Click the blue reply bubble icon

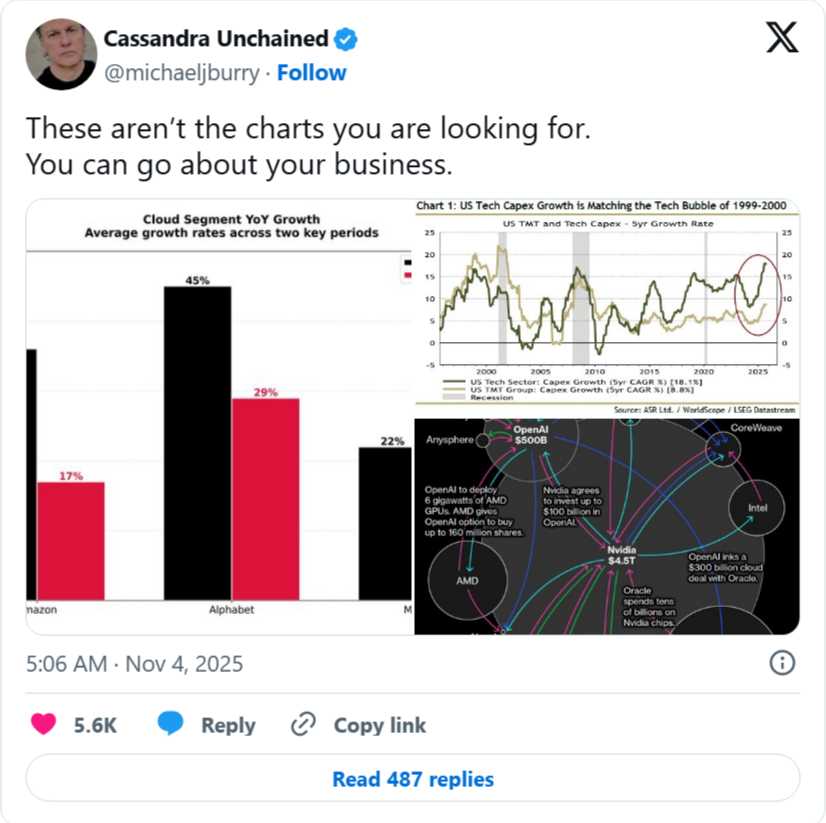point(171,723)
